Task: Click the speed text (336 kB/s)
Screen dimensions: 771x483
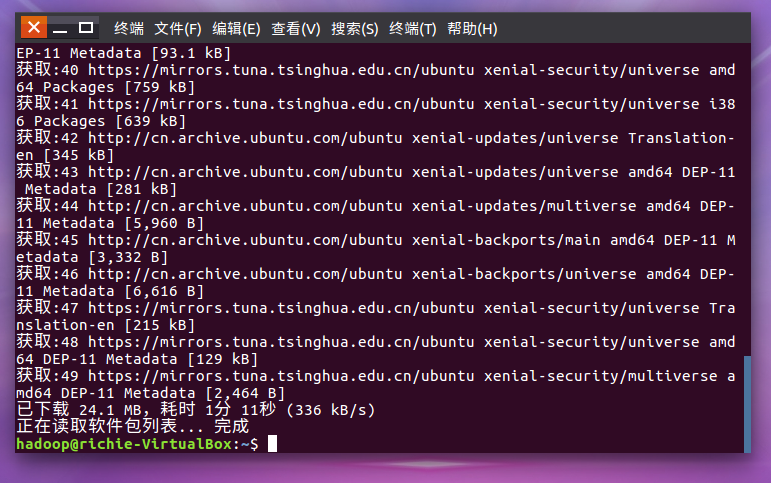Action: pyautogui.click(x=330, y=410)
